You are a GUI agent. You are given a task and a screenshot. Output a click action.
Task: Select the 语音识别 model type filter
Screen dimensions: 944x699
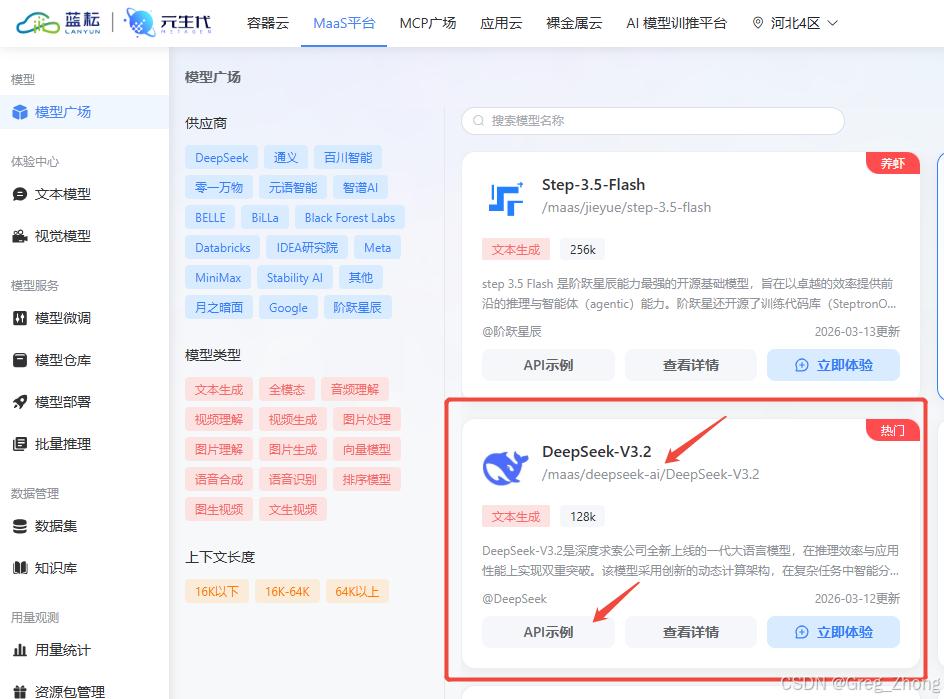click(293, 479)
